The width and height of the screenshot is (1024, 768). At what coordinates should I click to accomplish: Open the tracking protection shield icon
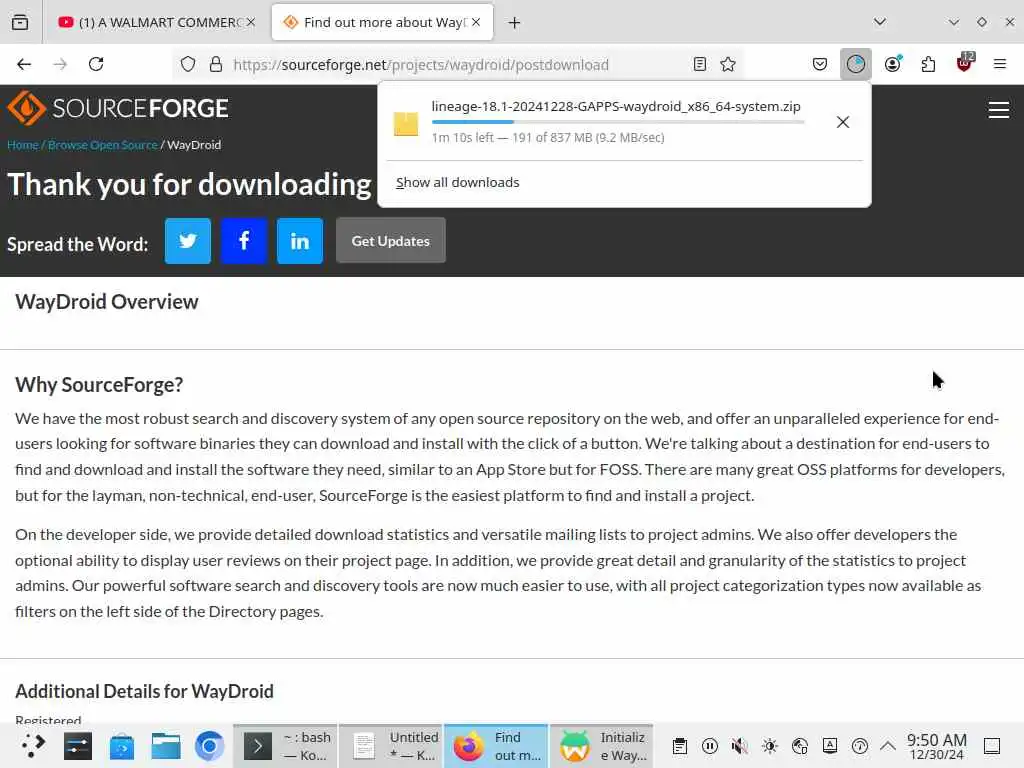[x=188, y=64]
